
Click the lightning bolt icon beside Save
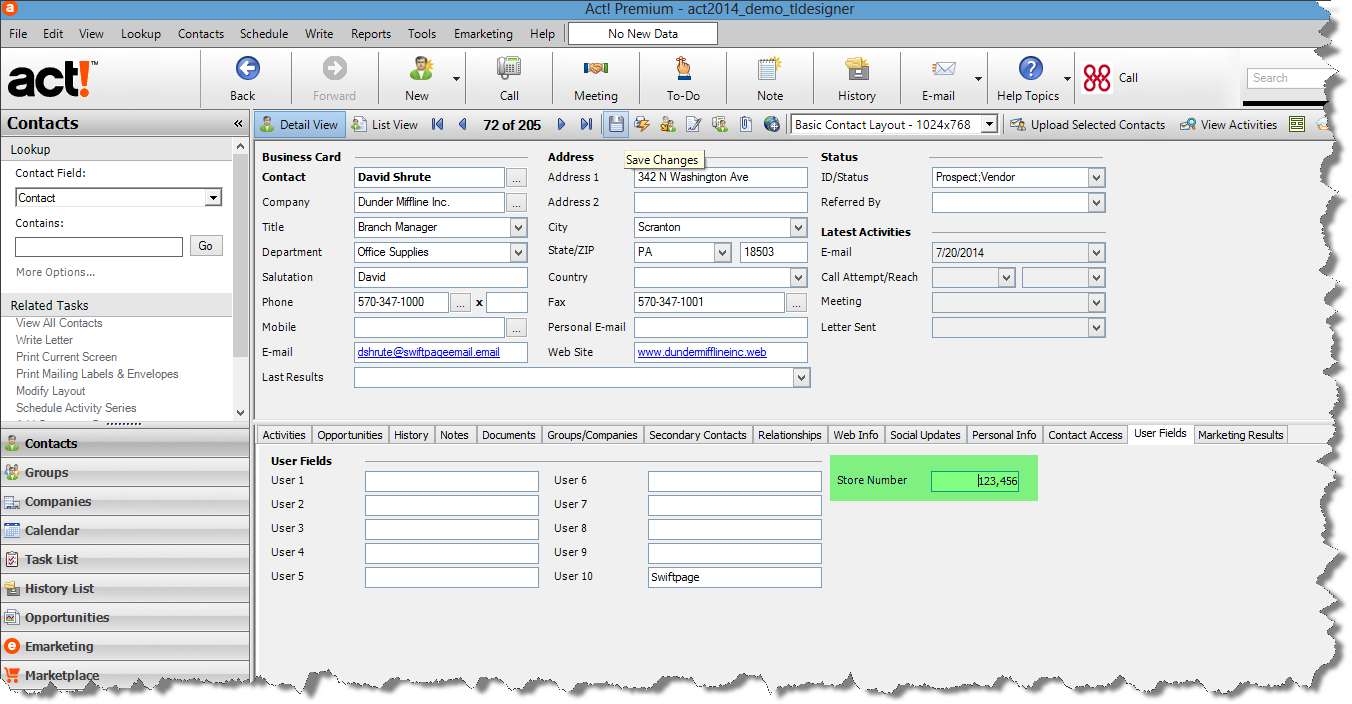[x=642, y=125]
